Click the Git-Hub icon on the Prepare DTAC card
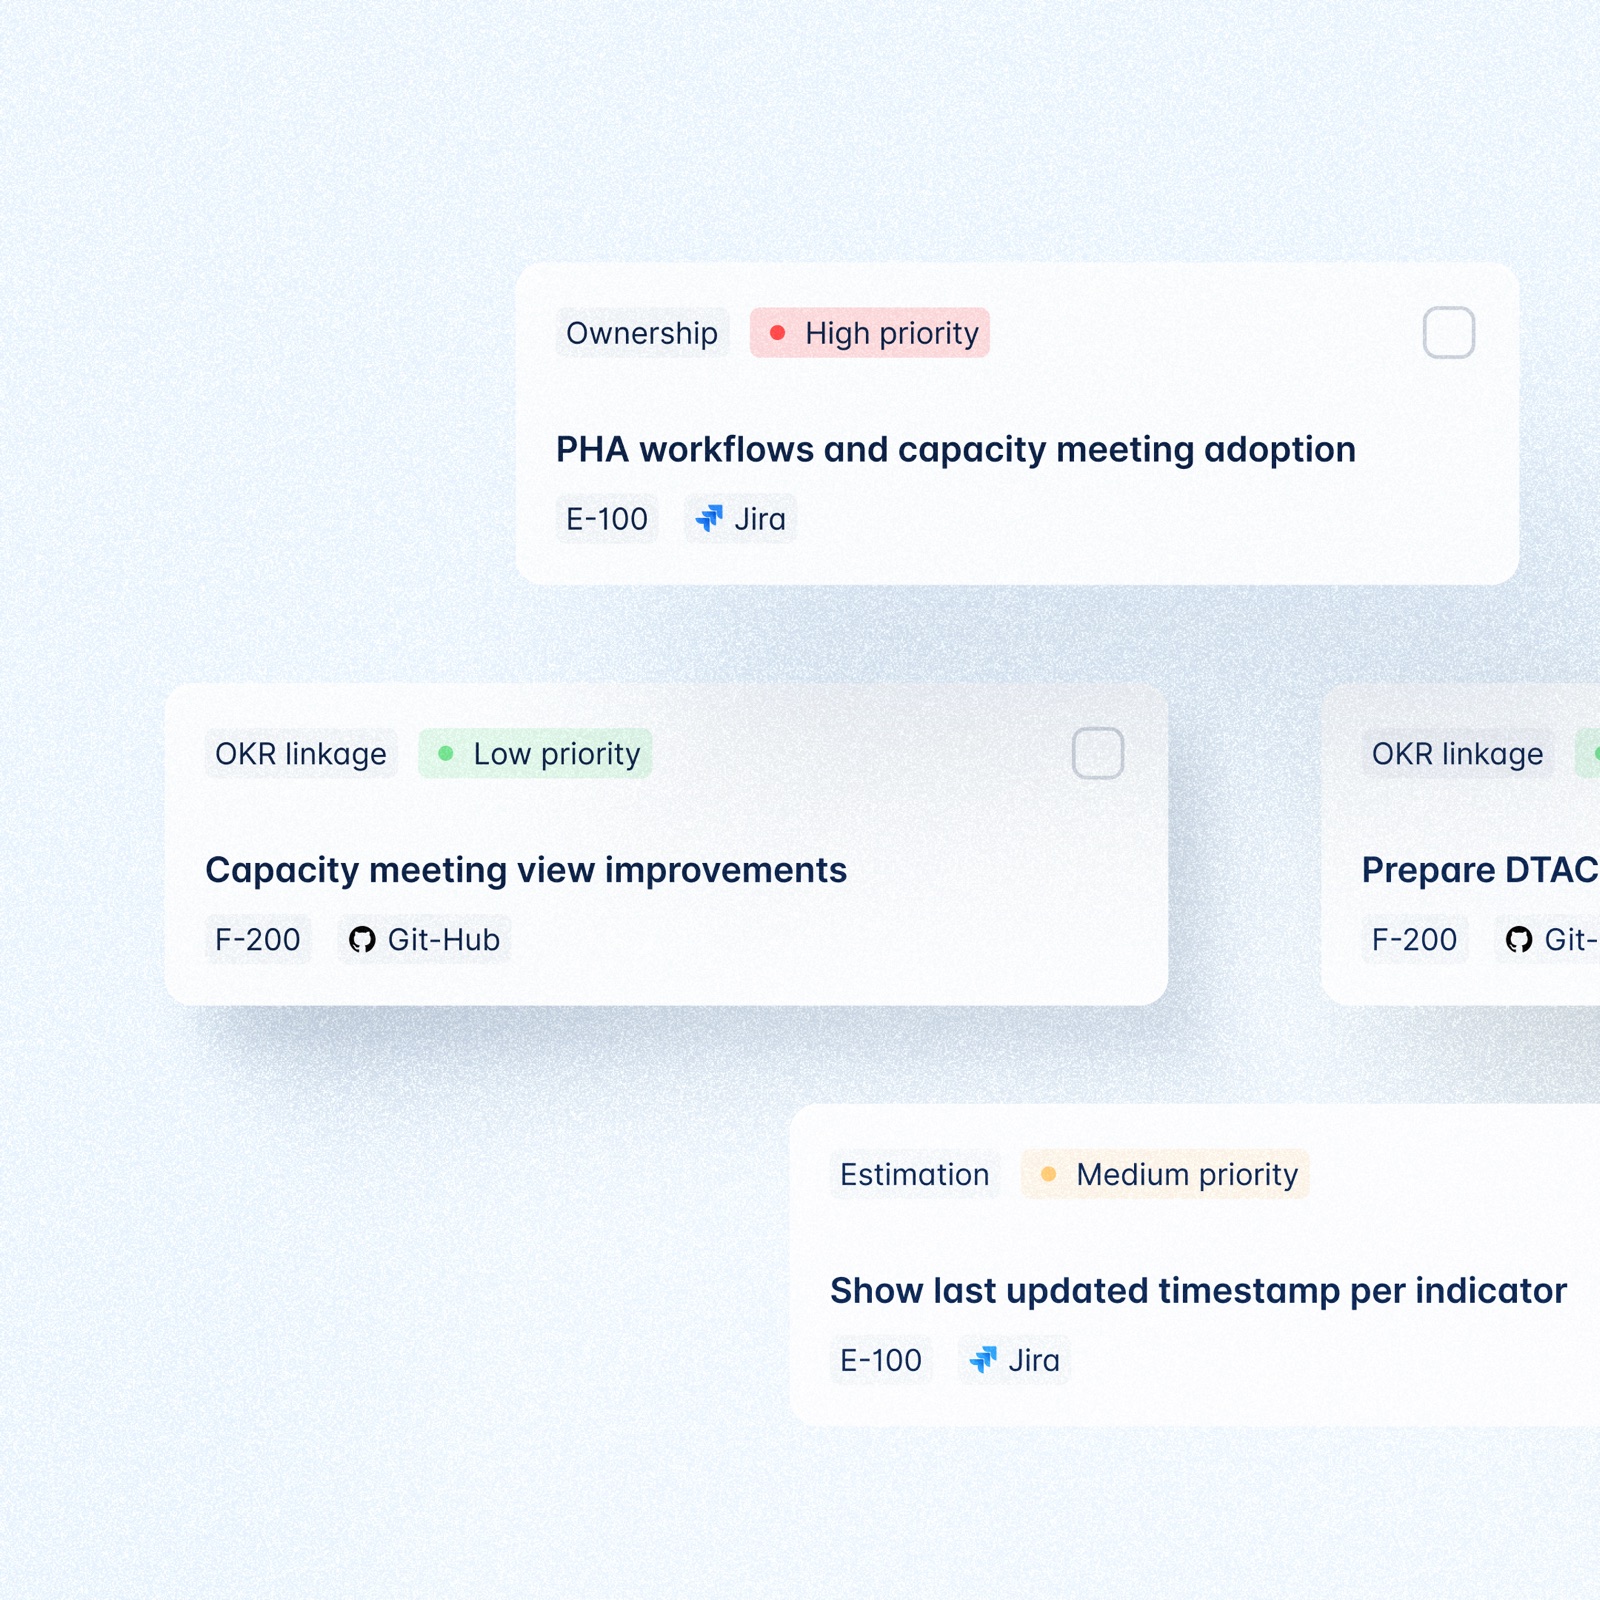 1521,938
